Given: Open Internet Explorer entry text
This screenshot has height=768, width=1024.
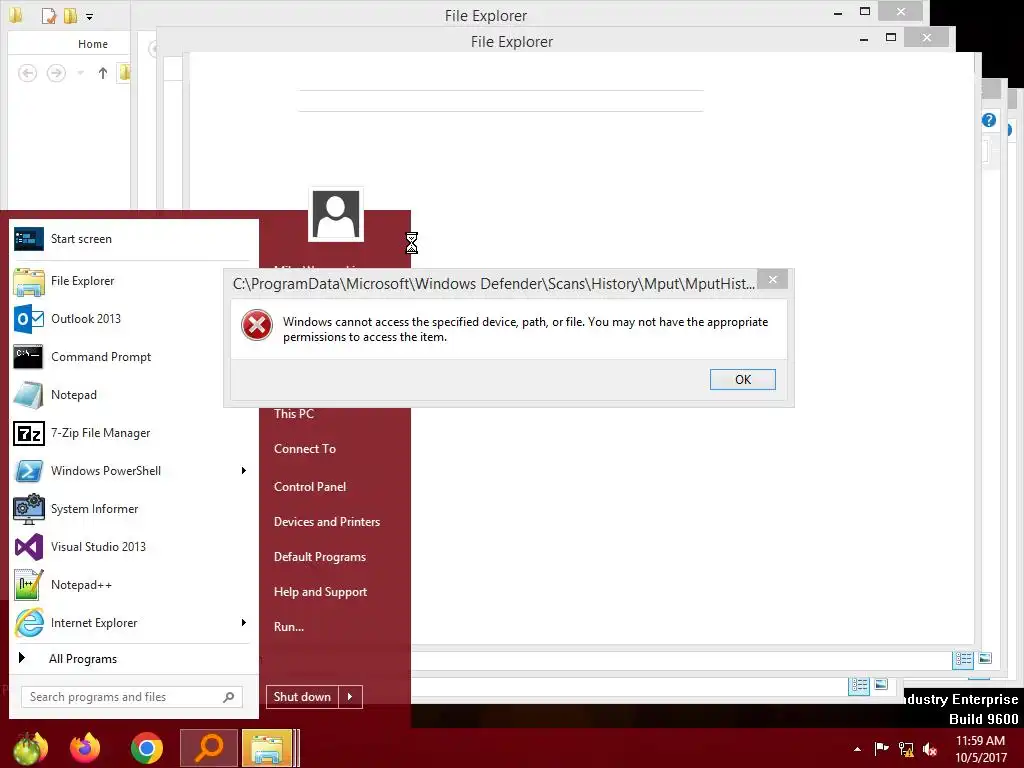Looking at the screenshot, I should pyautogui.click(x=94, y=623).
